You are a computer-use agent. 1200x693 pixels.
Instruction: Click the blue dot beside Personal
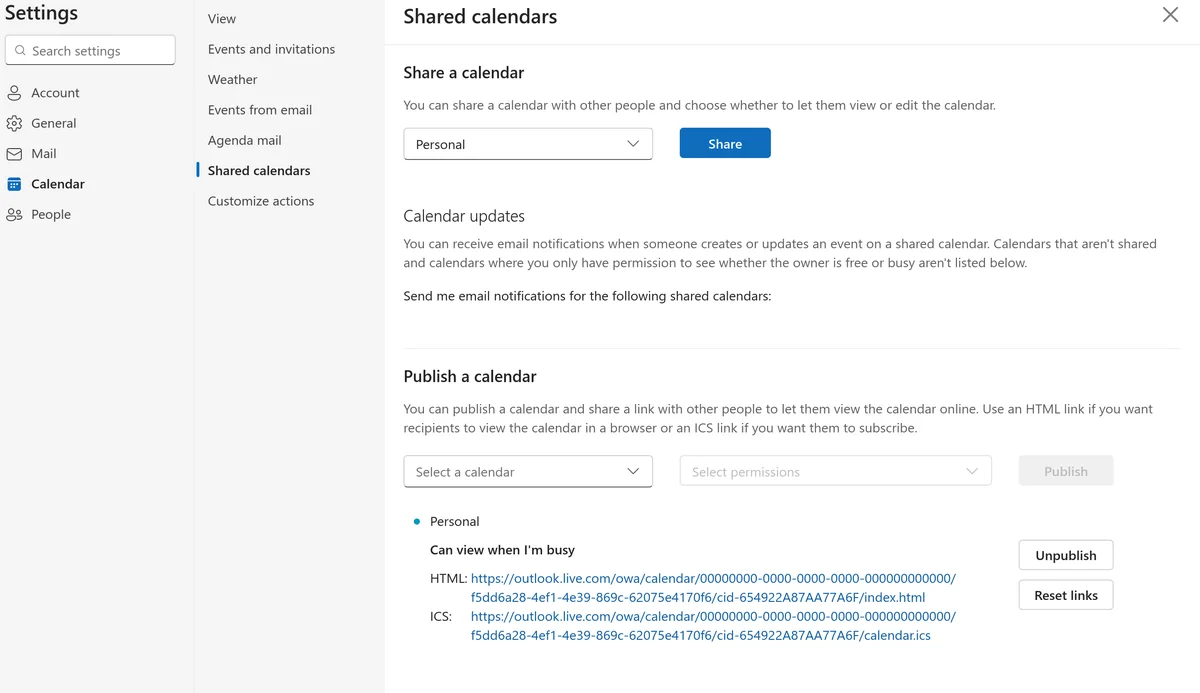coord(416,521)
